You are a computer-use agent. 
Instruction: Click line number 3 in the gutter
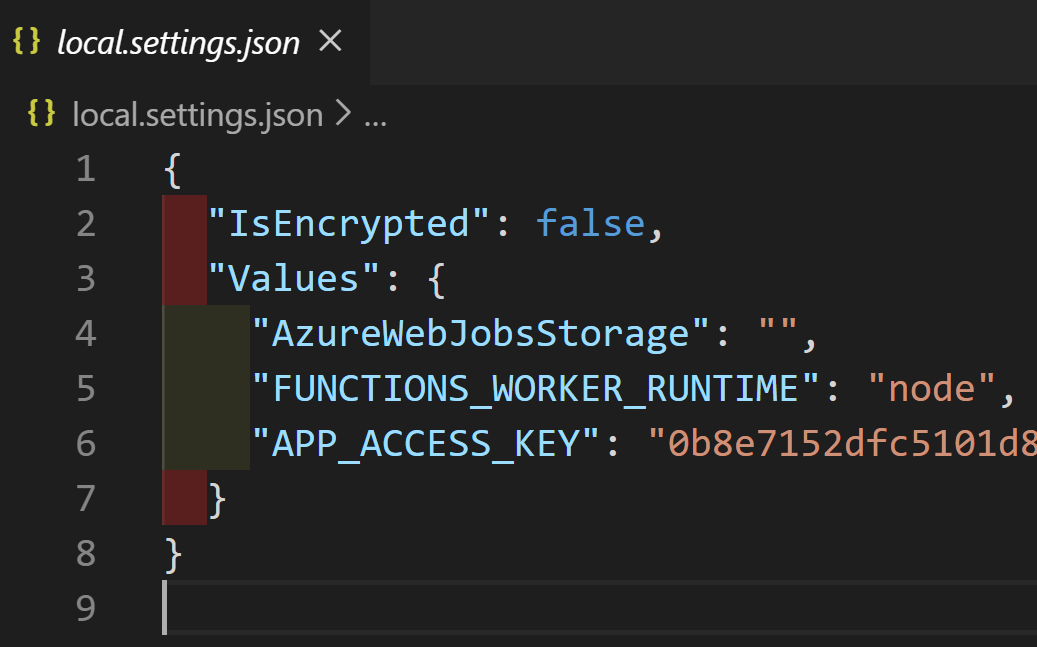(85, 278)
